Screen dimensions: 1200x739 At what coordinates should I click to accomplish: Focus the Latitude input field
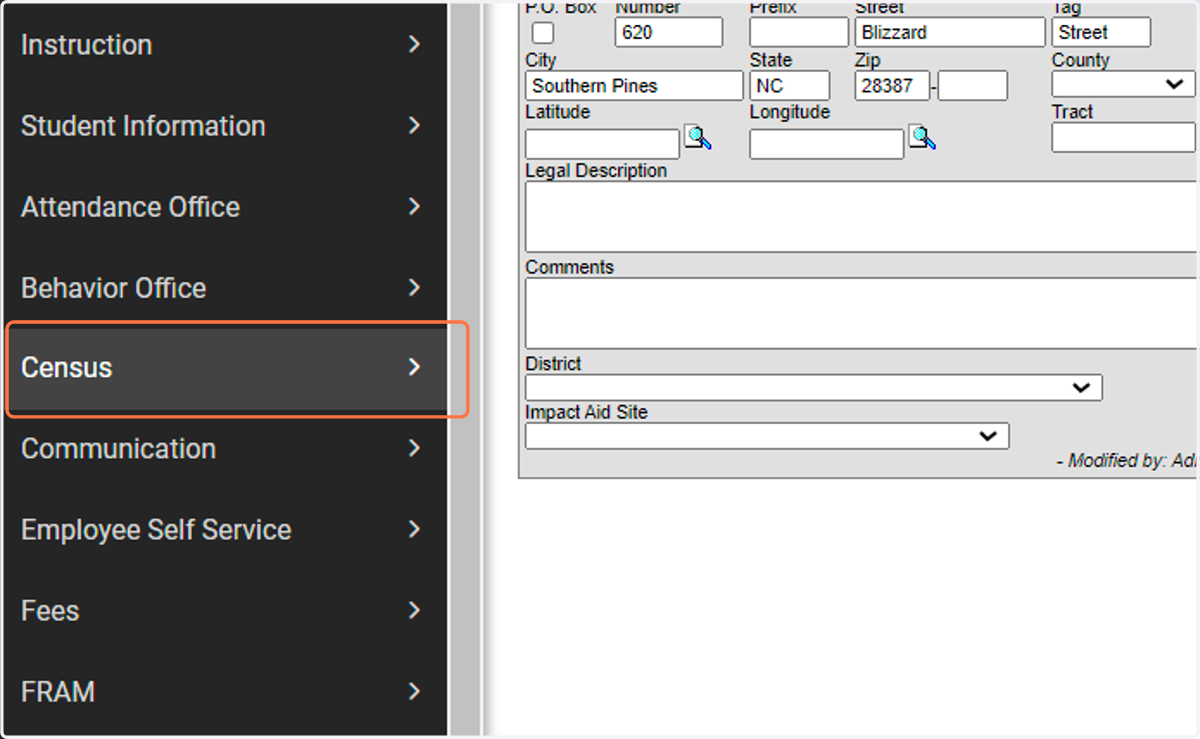tap(602, 144)
